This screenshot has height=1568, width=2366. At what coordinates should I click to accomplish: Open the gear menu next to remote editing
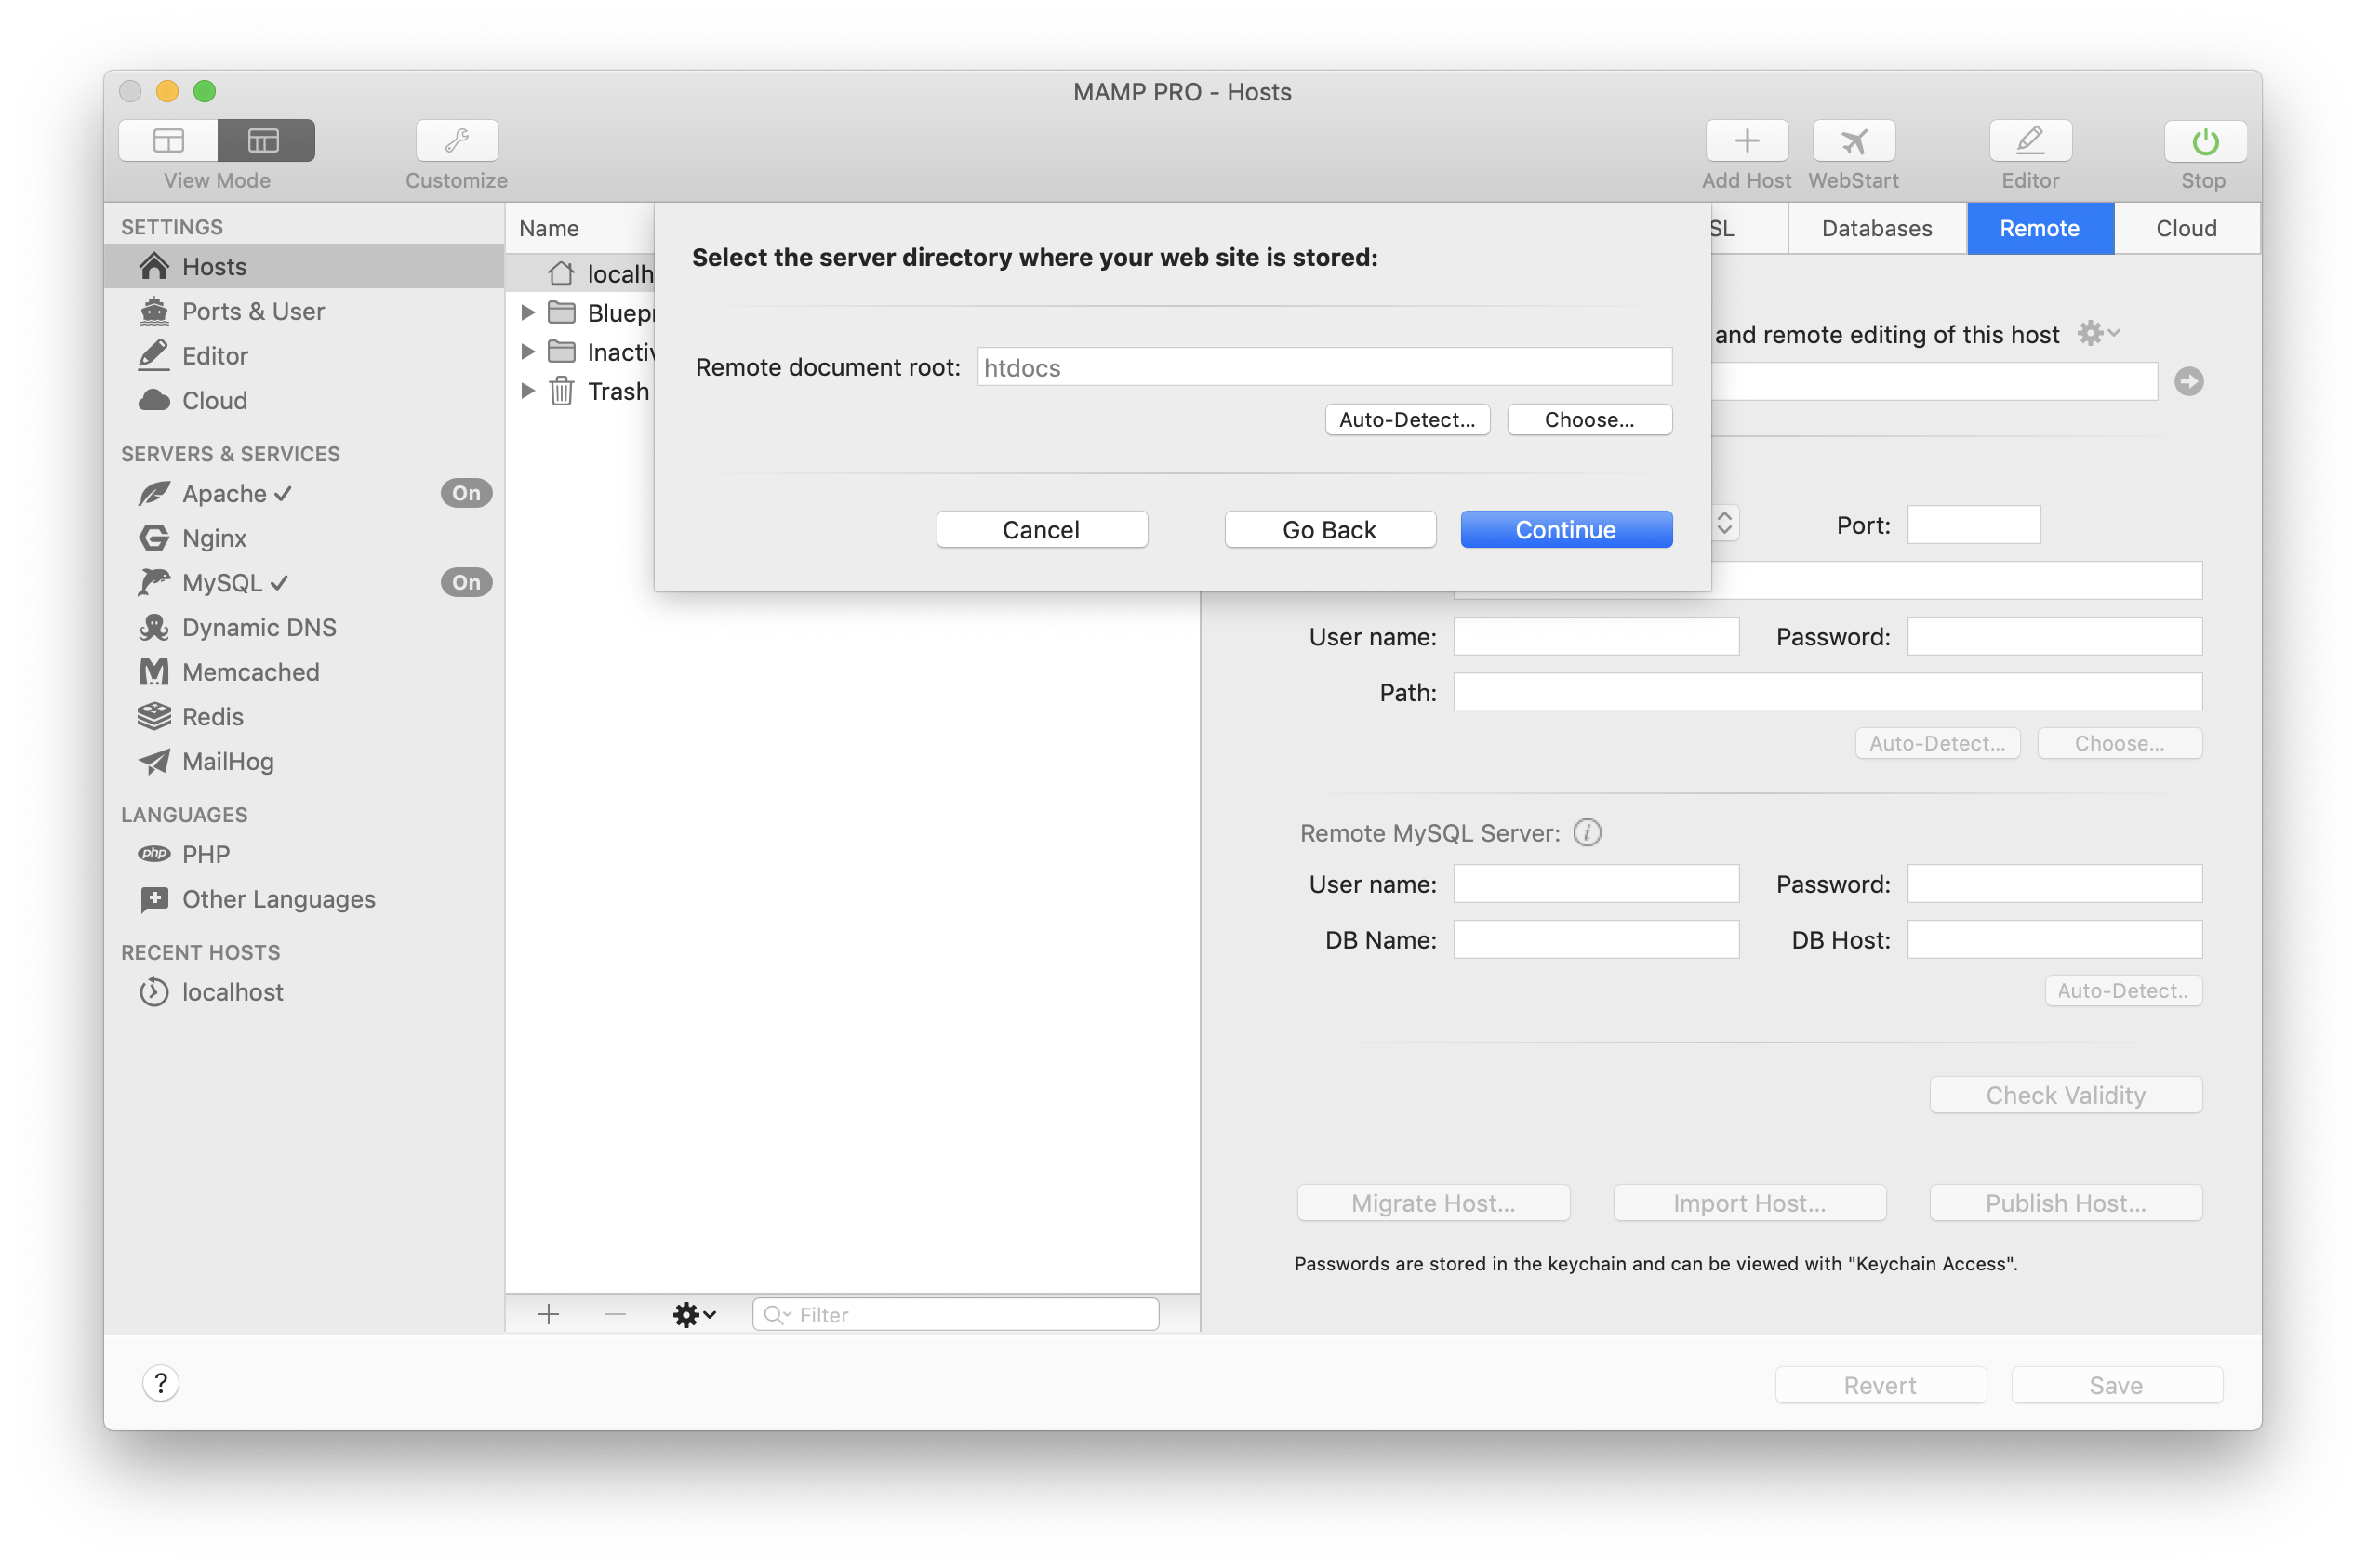[x=2097, y=332]
